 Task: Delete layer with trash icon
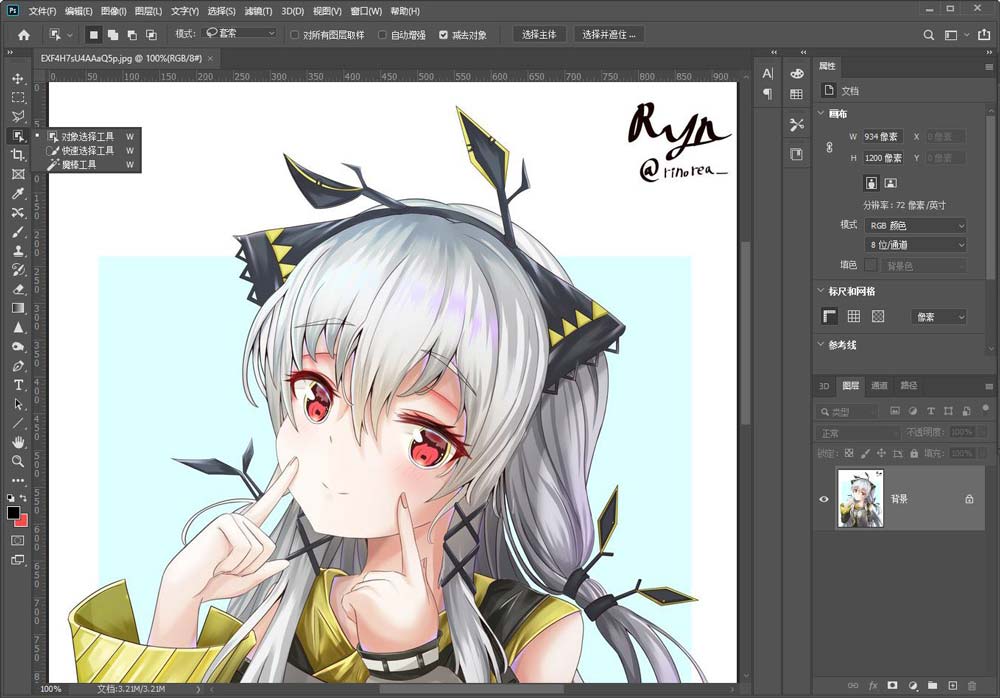tap(972, 685)
